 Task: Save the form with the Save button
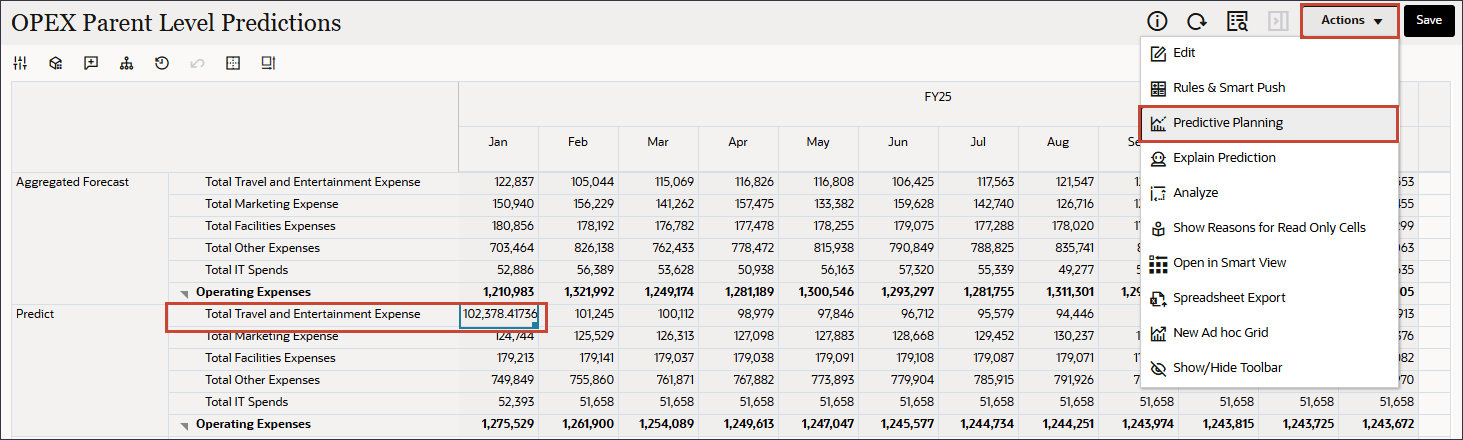coord(1429,21)
